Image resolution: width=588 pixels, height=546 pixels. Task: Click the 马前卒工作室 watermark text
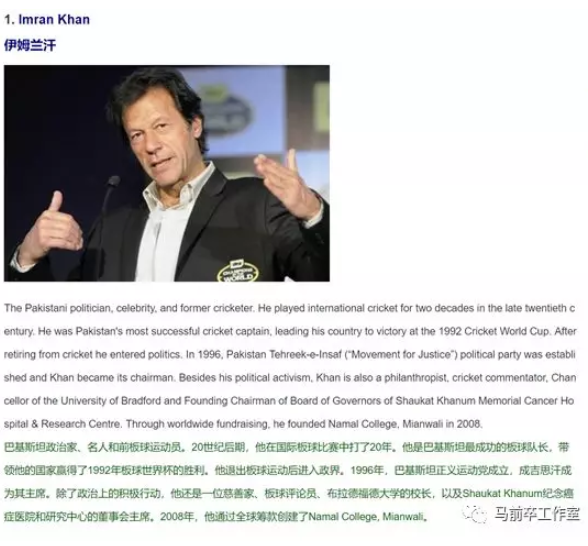[537, 514]
